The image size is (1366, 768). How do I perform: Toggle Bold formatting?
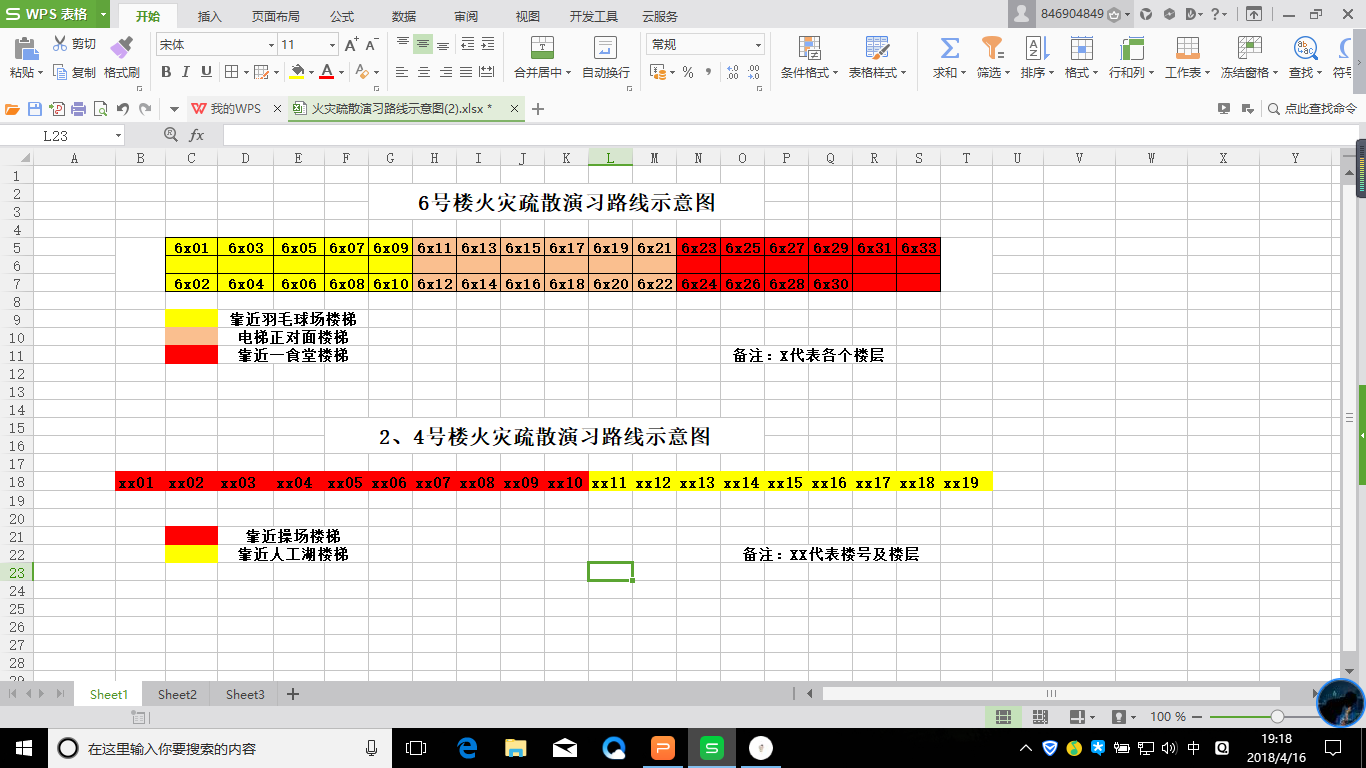coord(166,72)
